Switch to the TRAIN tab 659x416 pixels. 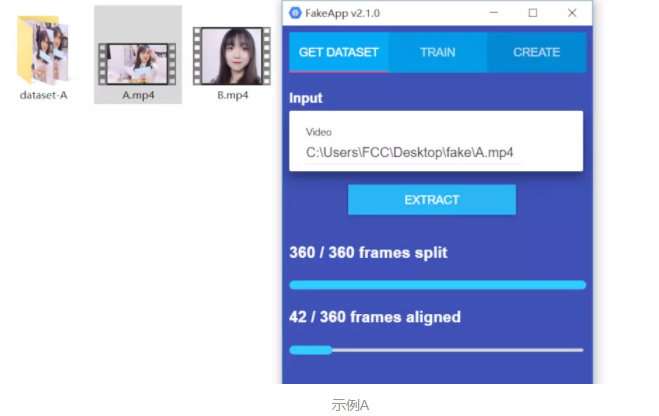pyautogui.click(x=438, y=52)
